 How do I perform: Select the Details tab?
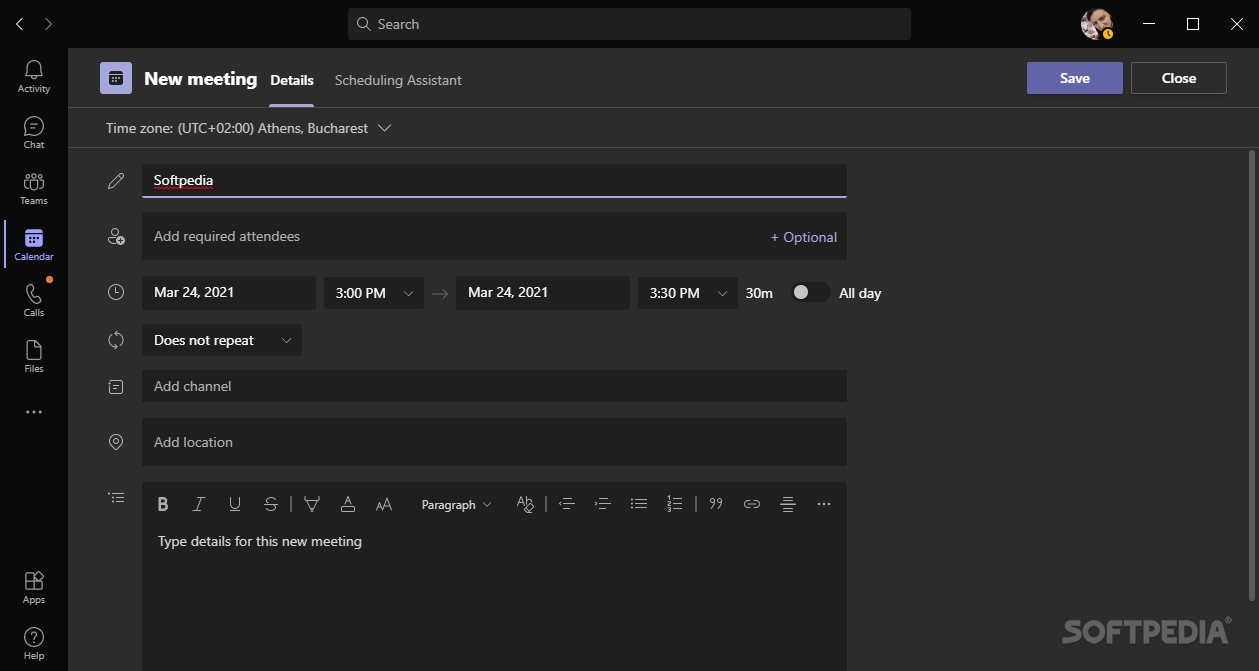(292, 80)
